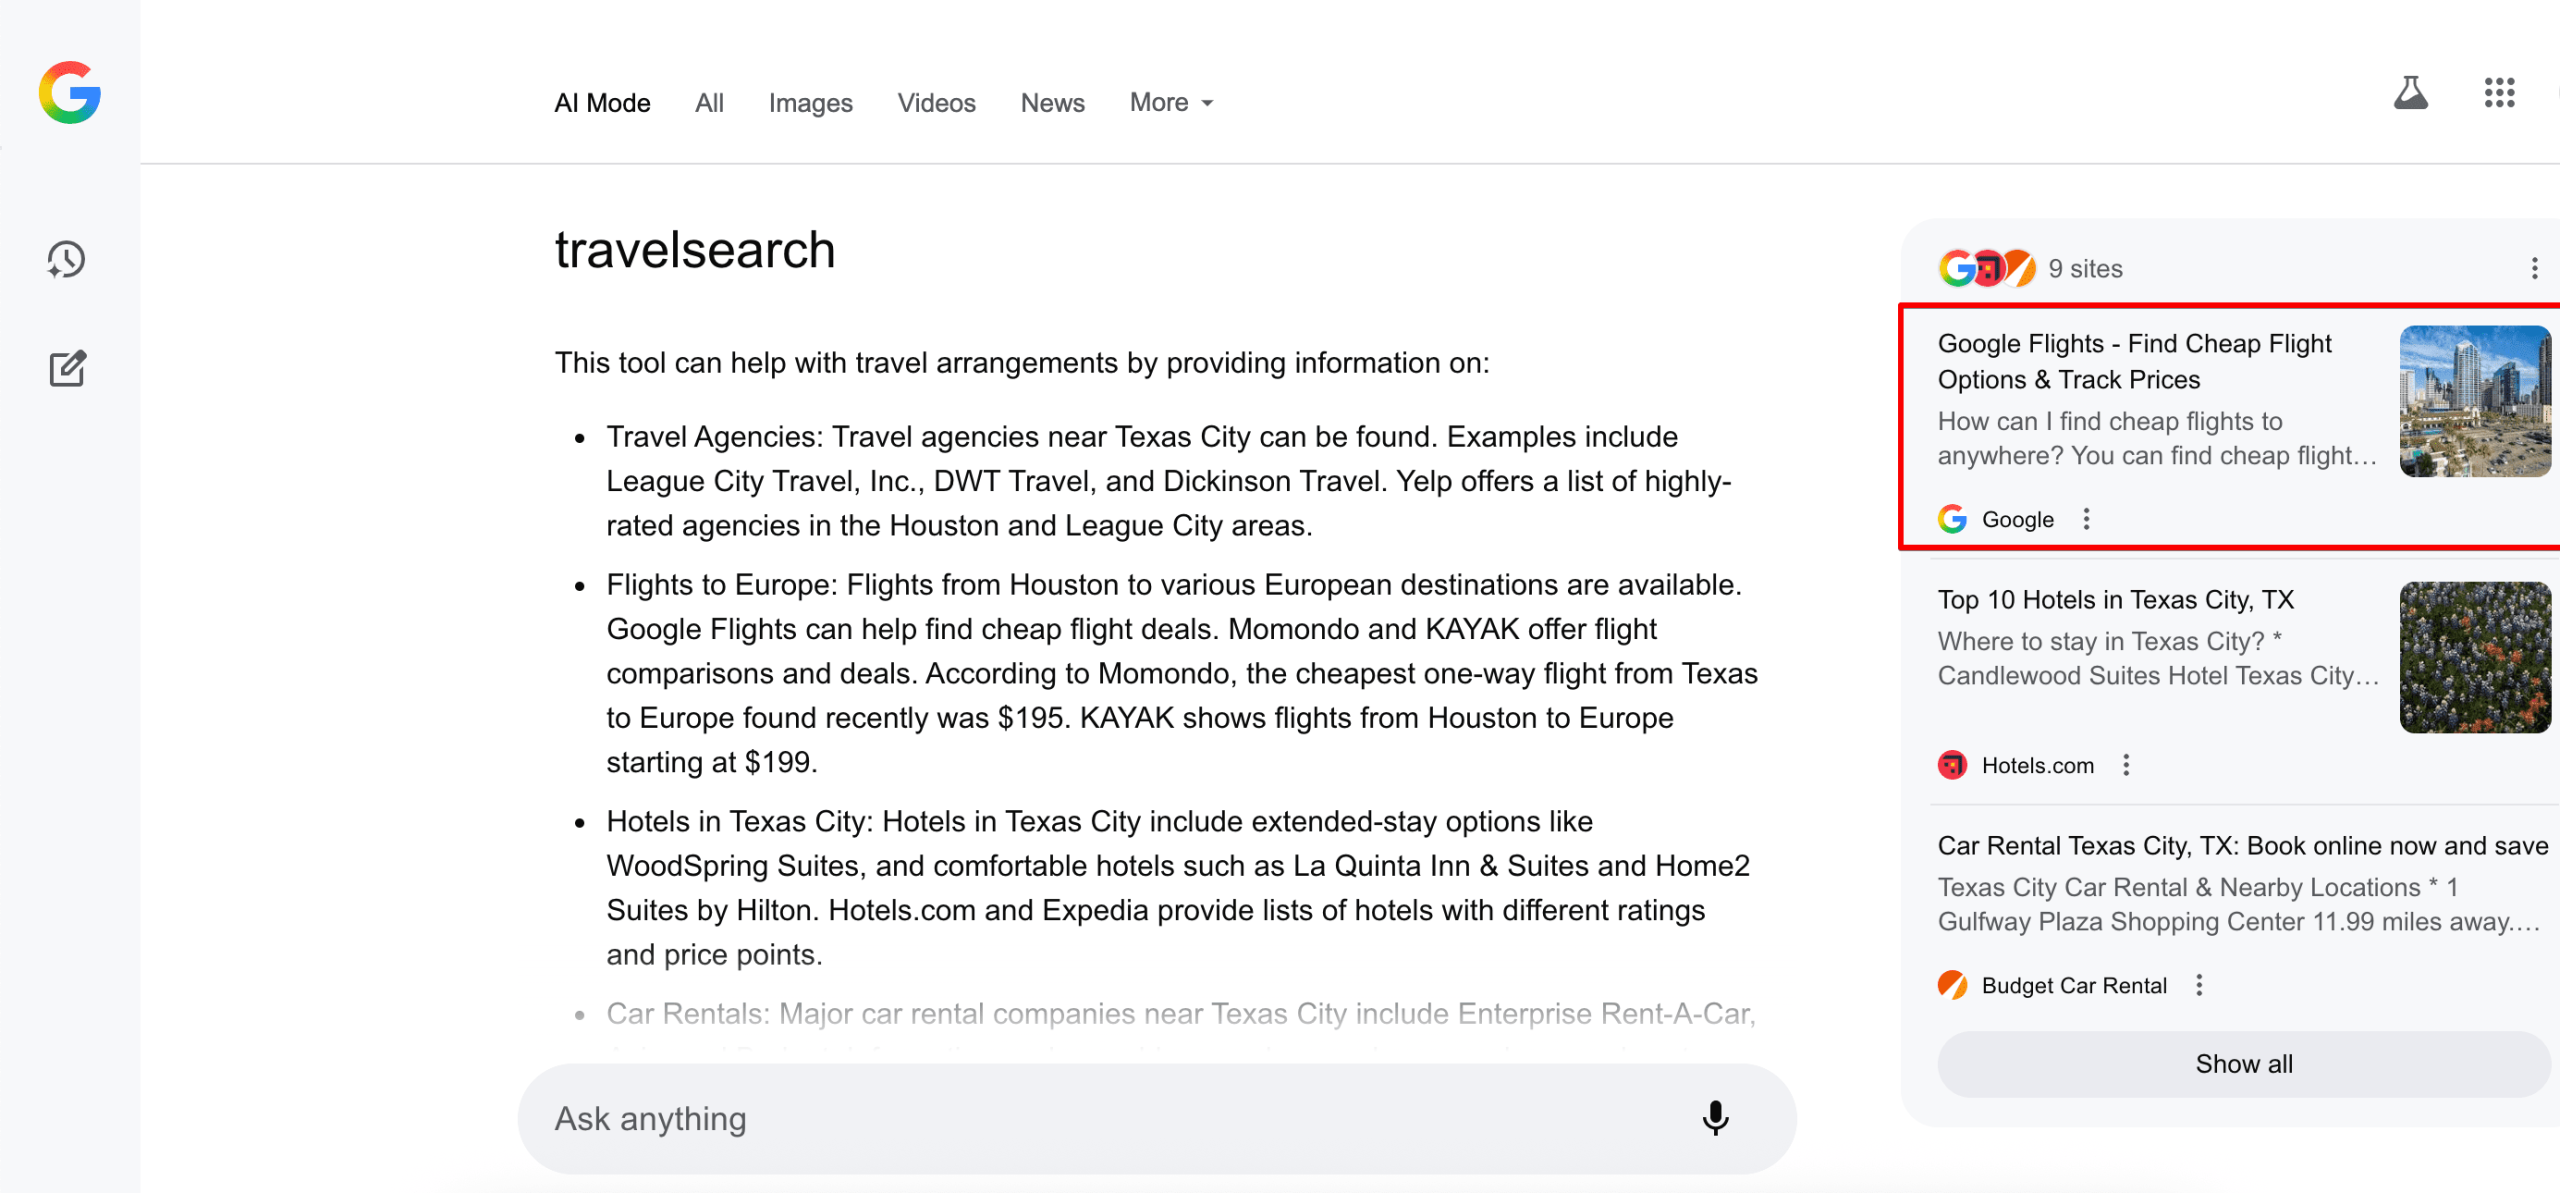Select the AI Mode tab
This screenshot has height=1193, width=2560.
(602, 102)
